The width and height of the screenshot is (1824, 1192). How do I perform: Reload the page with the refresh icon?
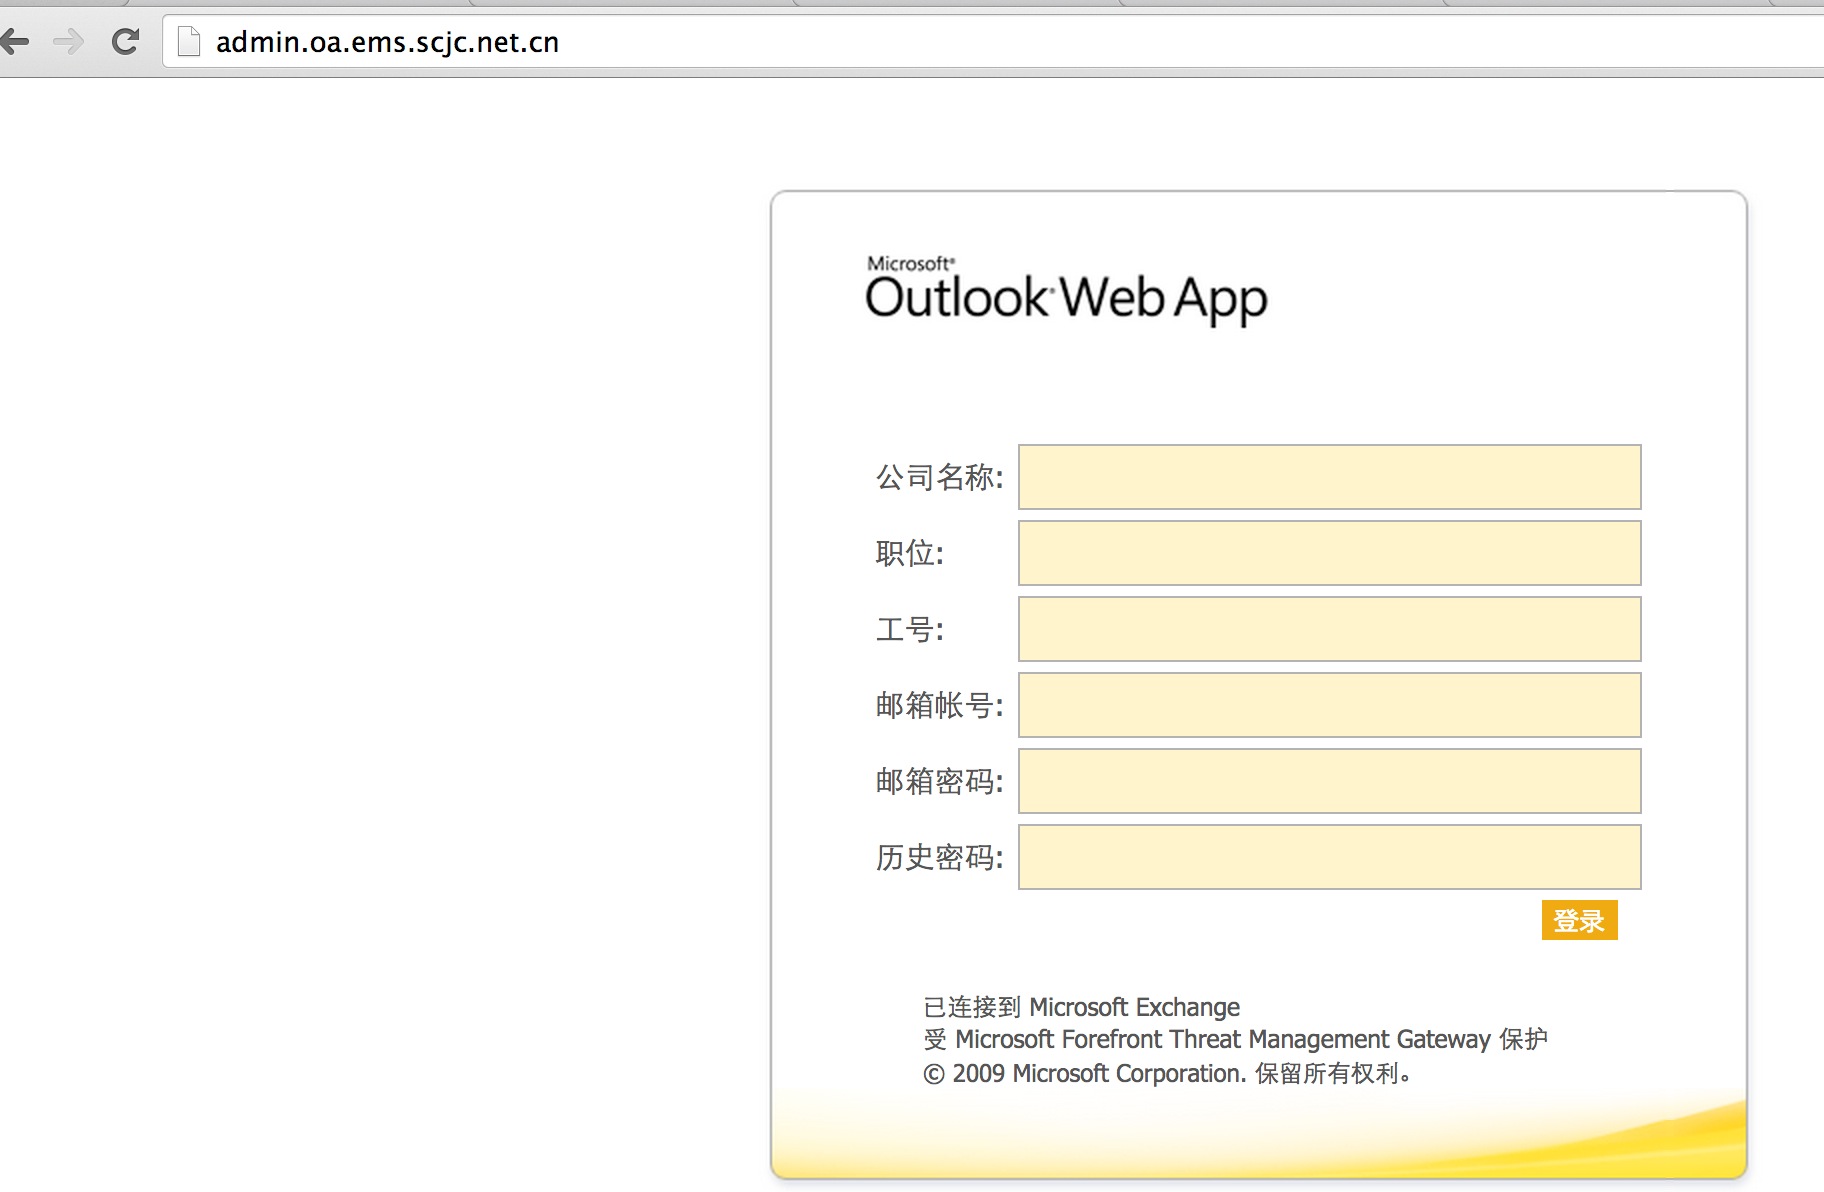coord(125,42)
